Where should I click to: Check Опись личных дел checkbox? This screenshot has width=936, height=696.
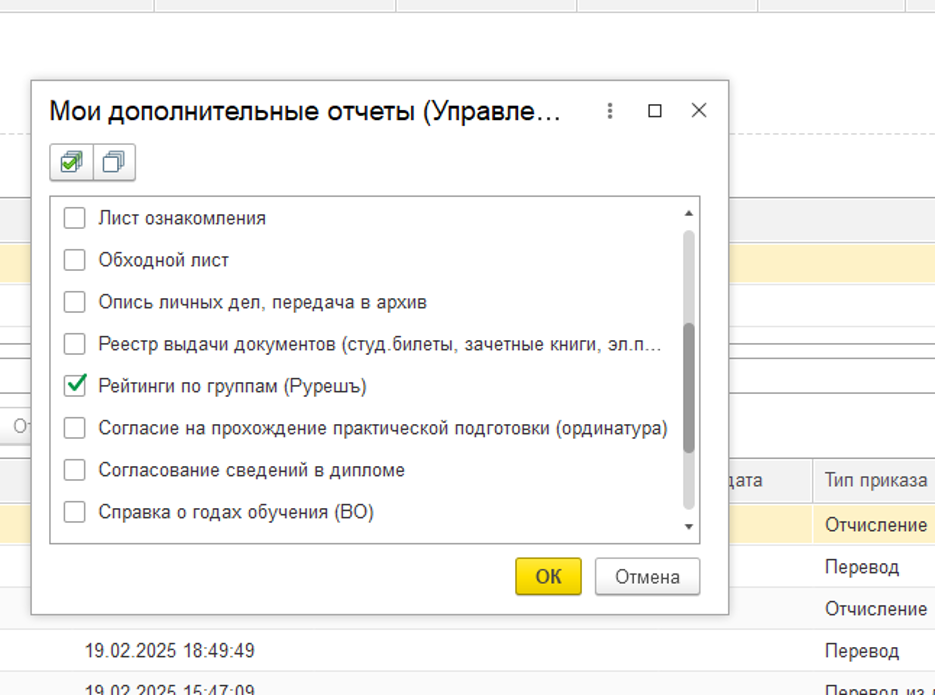[x=75, y=302]
